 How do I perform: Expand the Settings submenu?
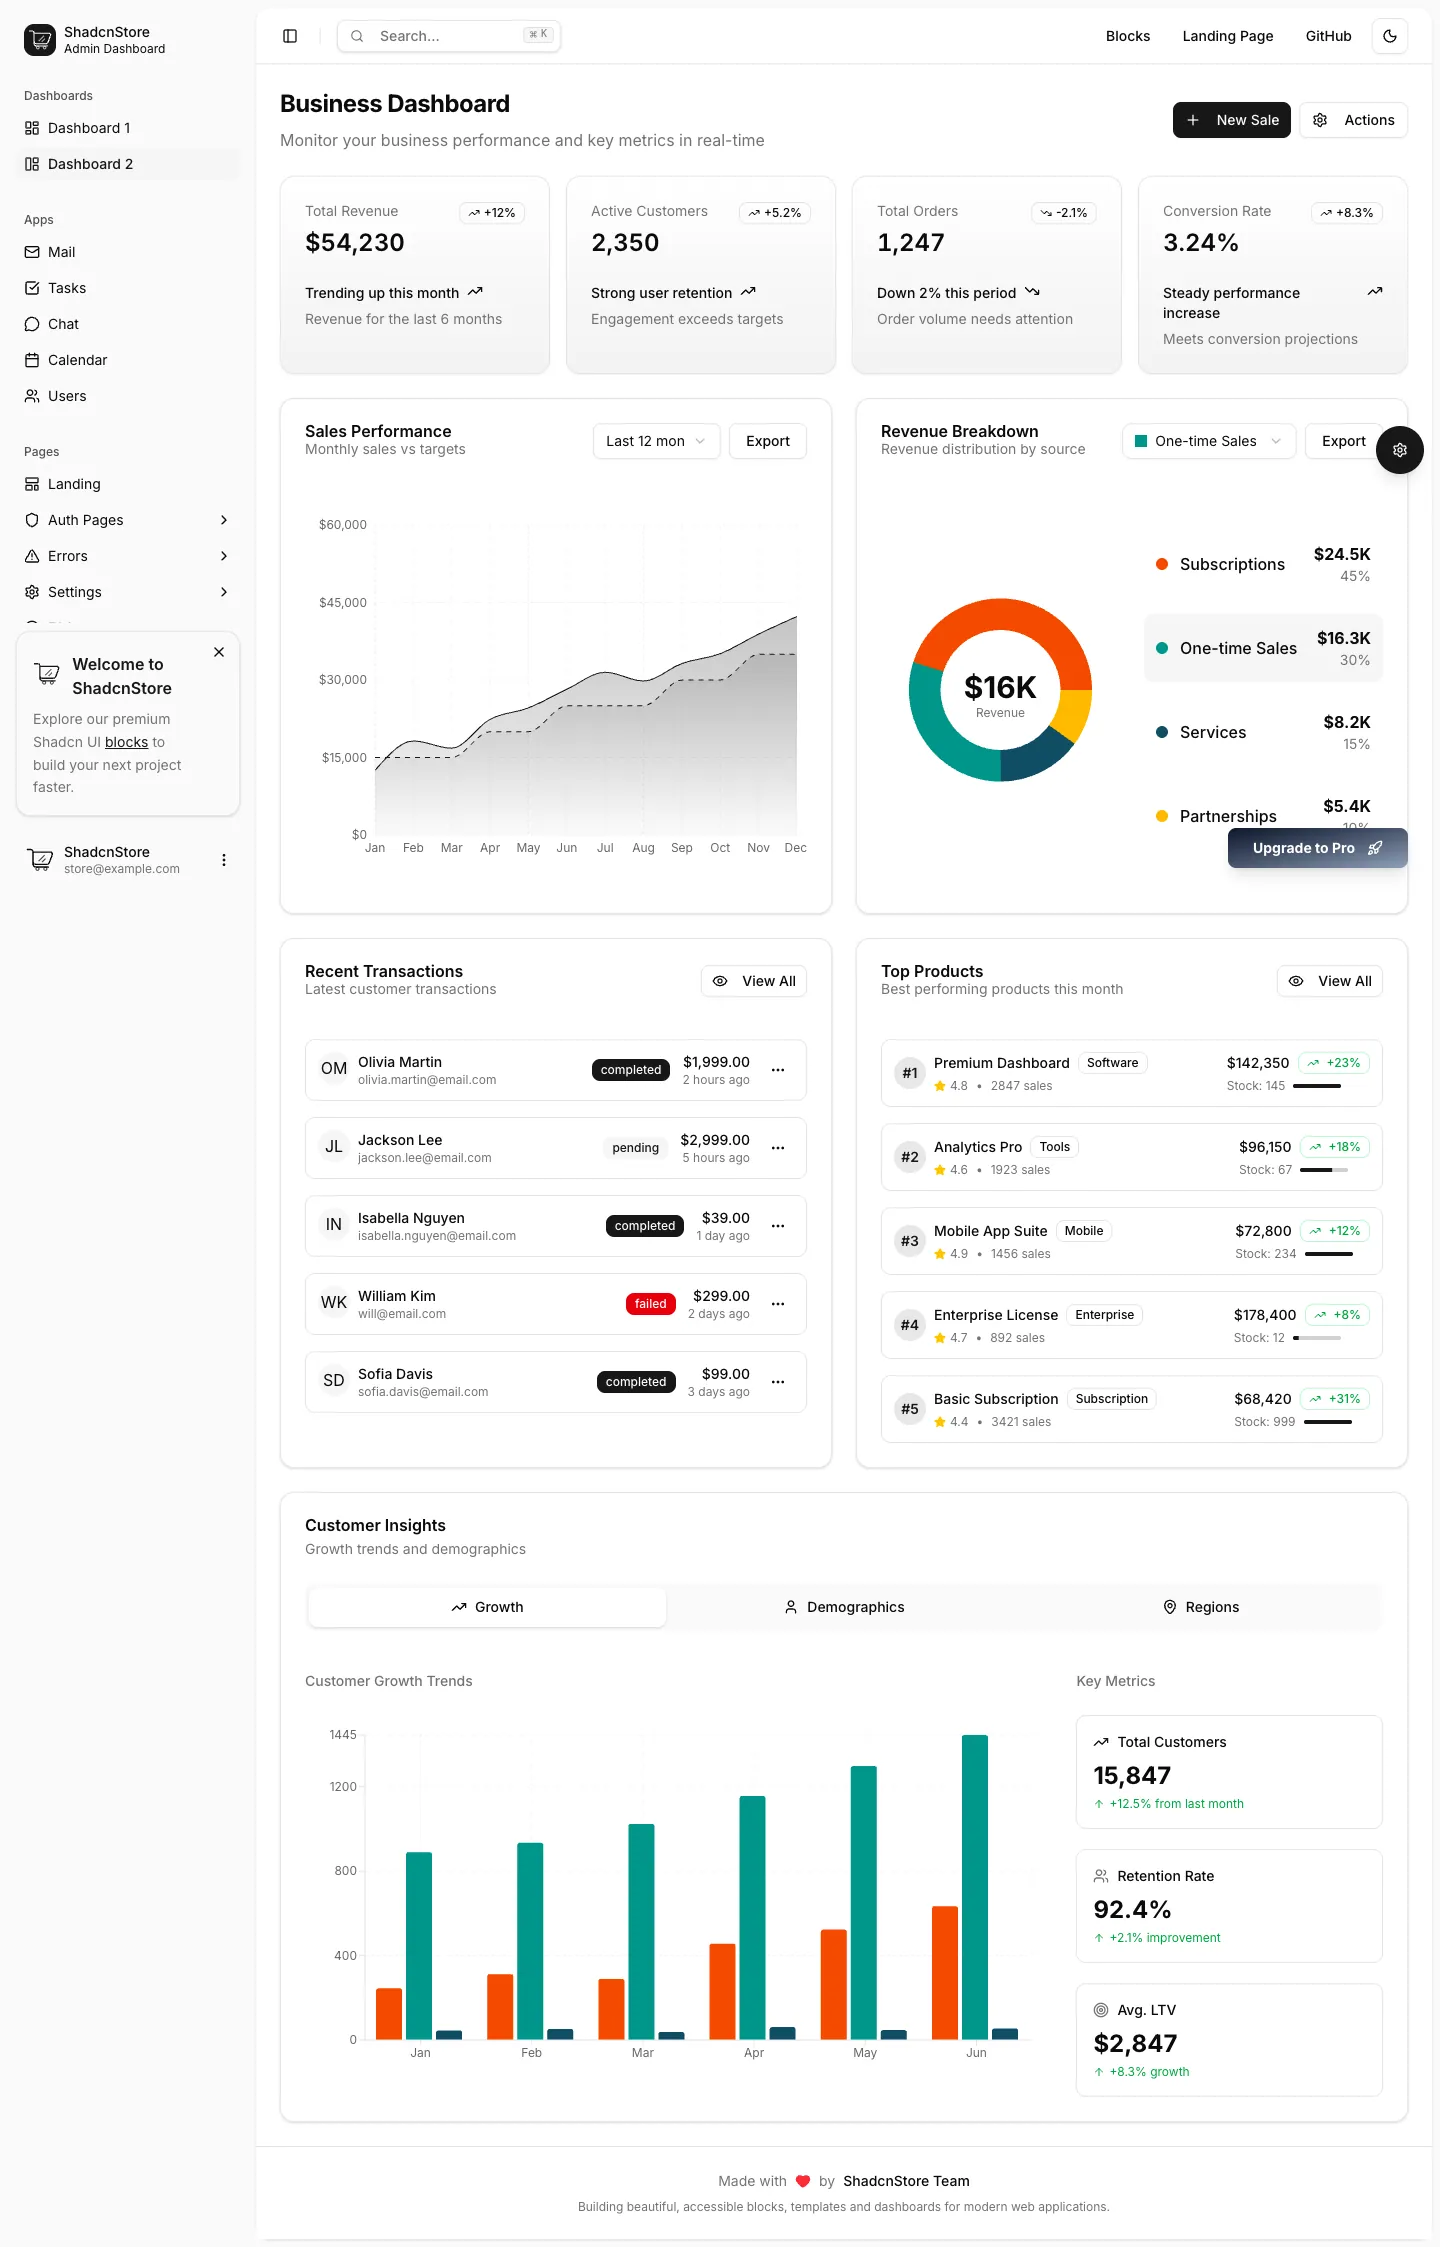pos(128,592)
